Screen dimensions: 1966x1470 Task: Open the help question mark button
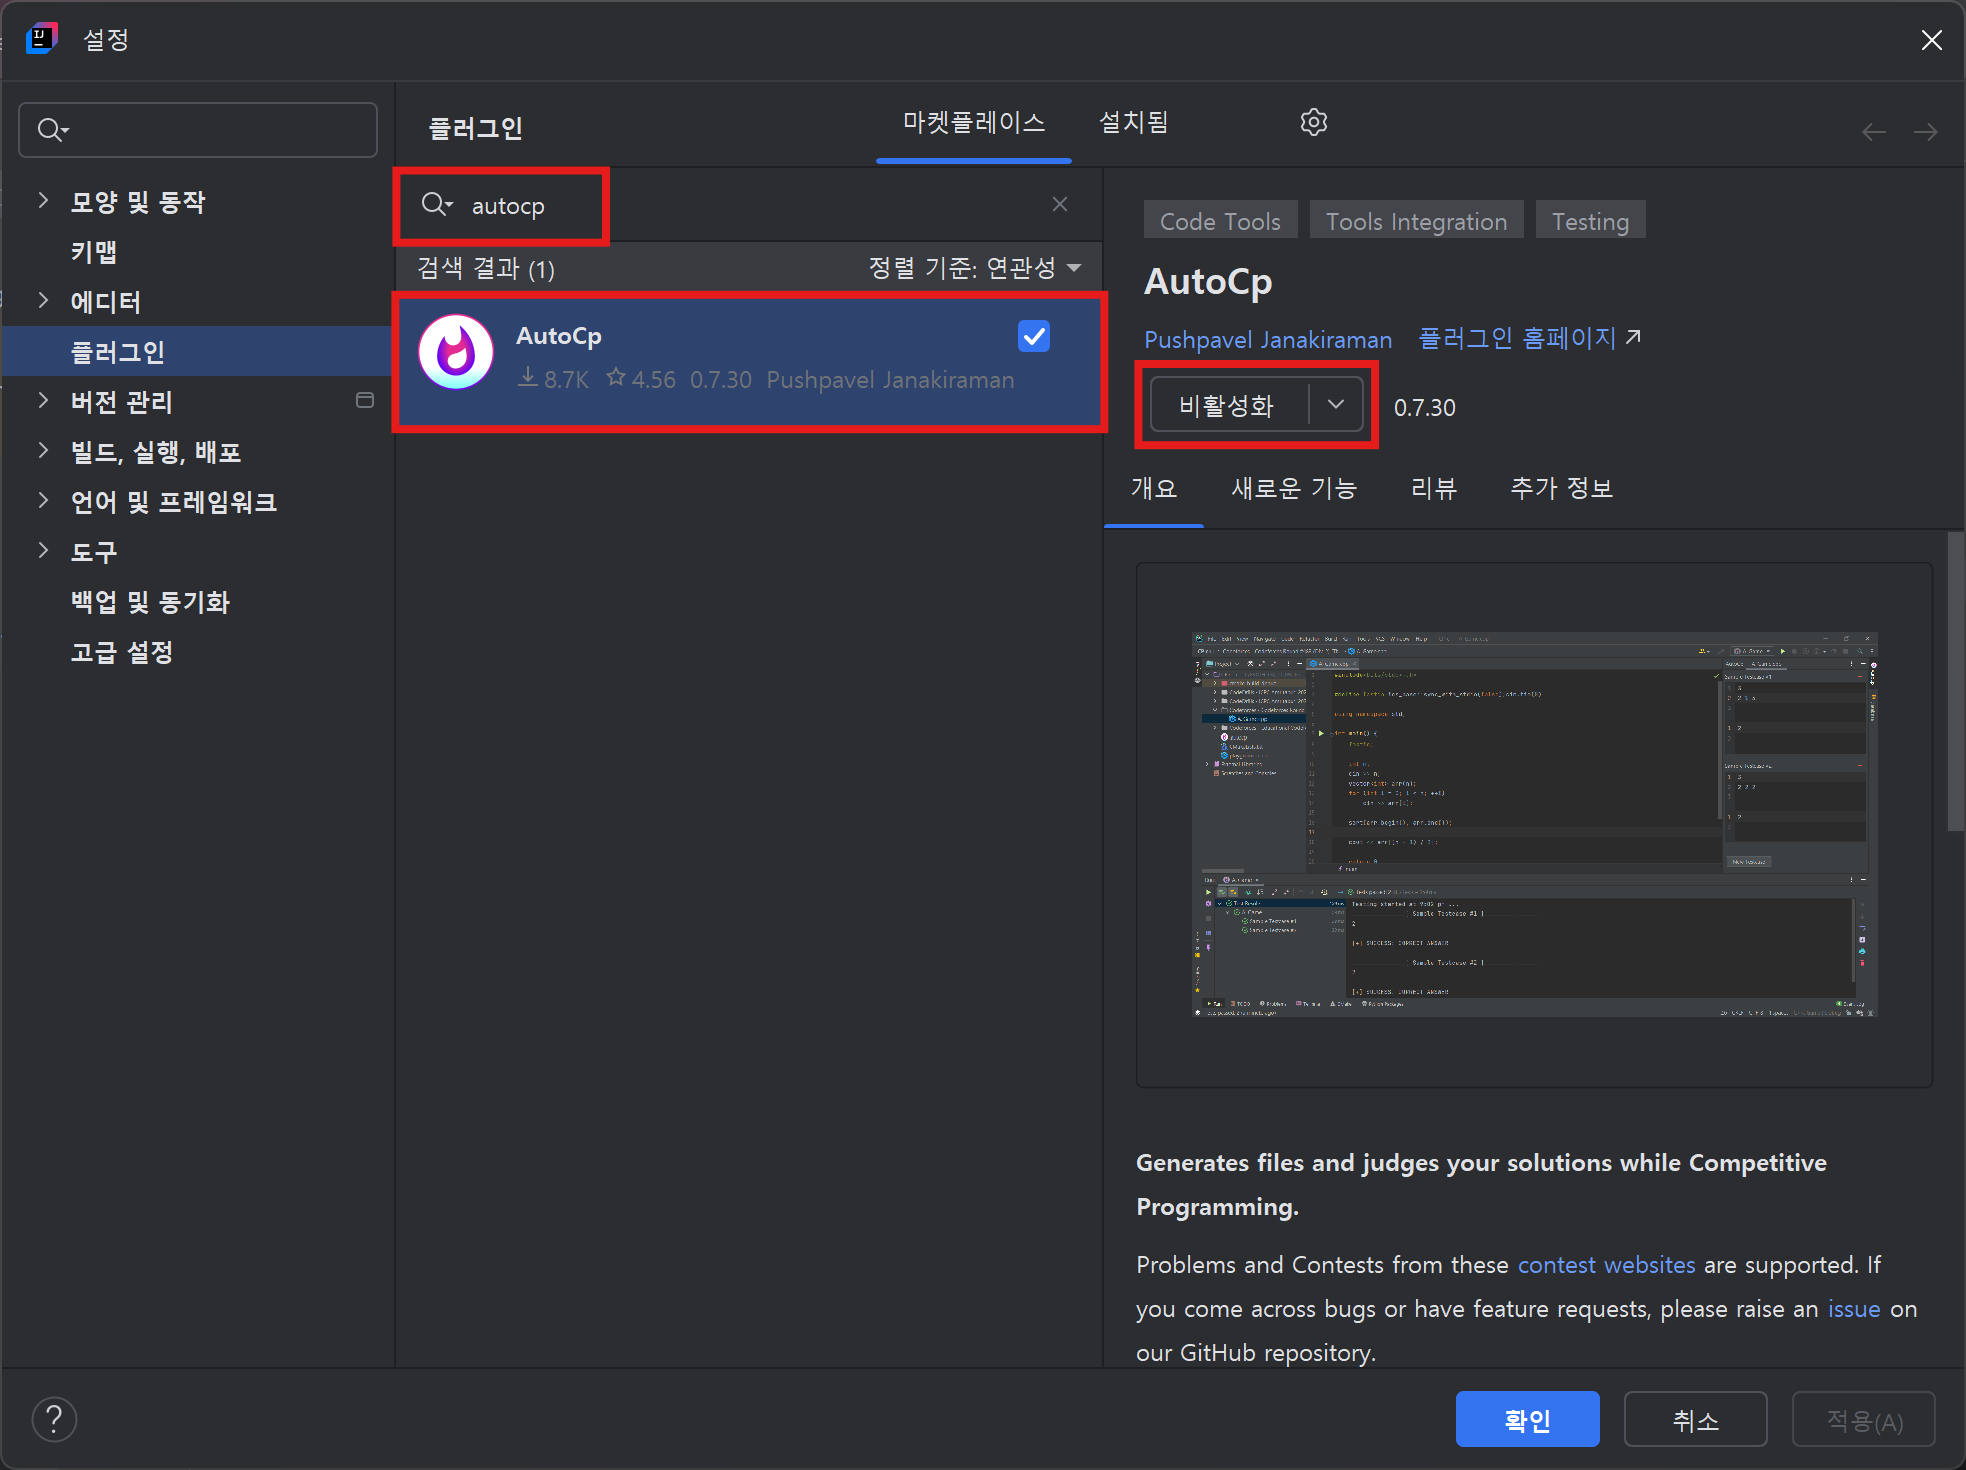54,1419
